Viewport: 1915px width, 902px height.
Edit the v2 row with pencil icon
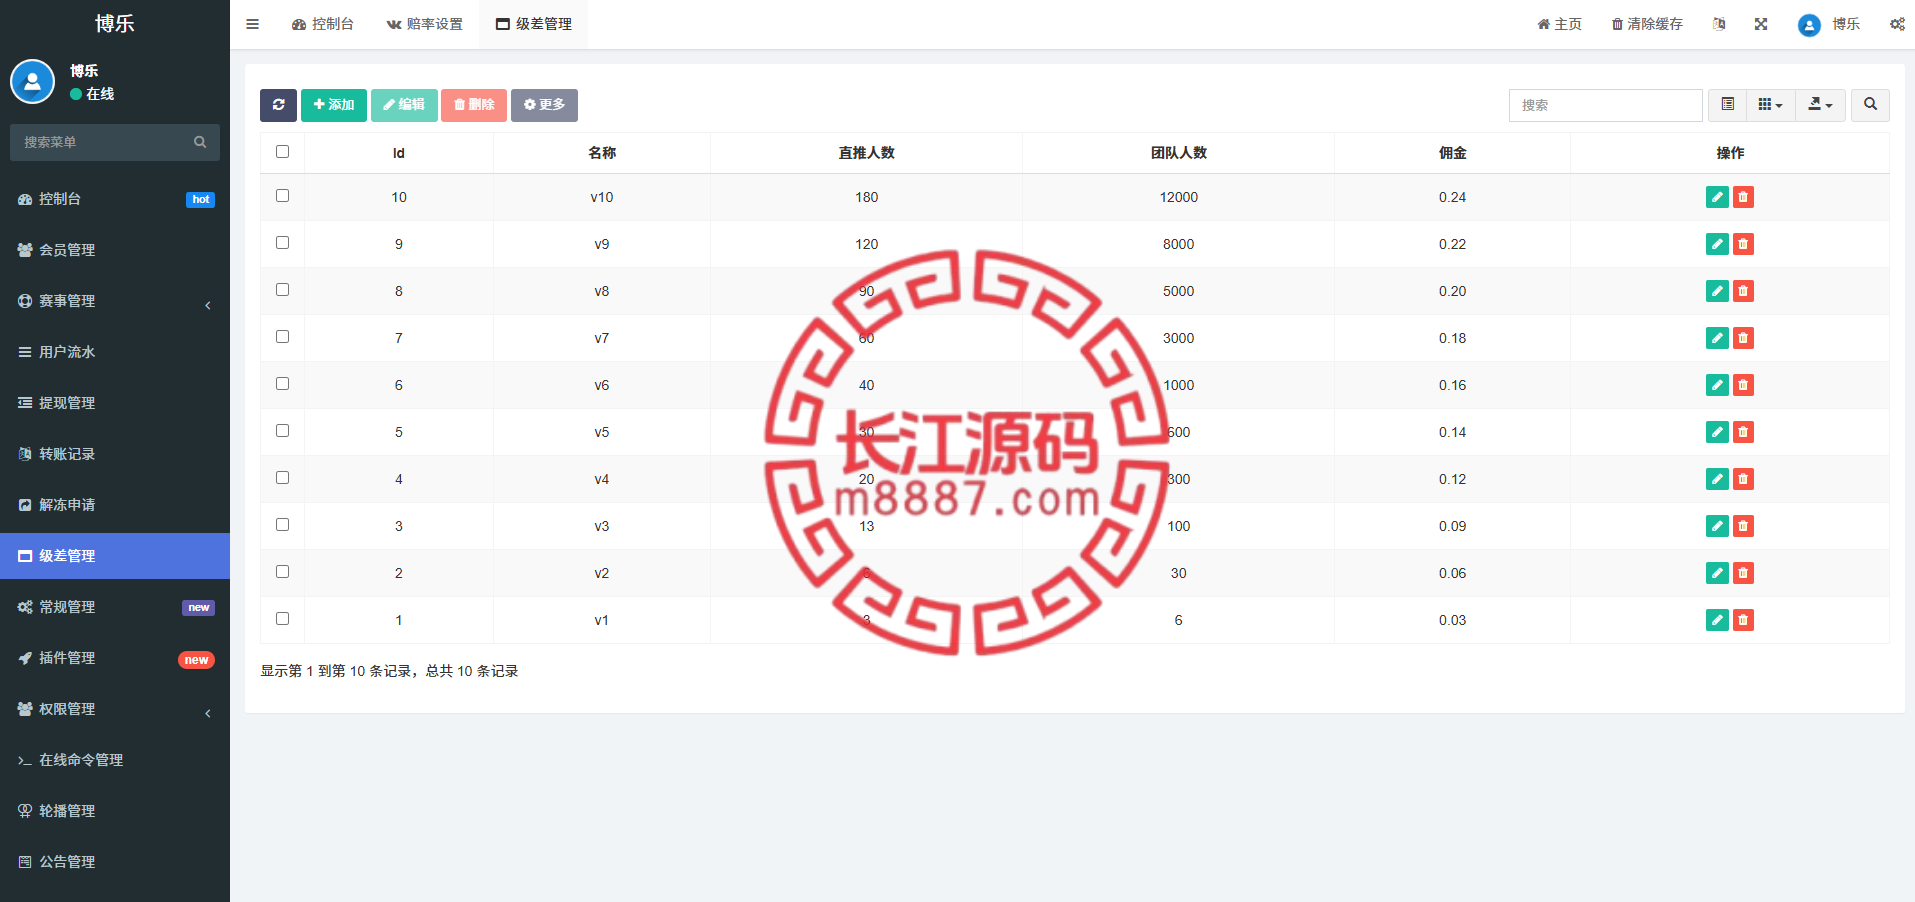(x=1717, y=573)
